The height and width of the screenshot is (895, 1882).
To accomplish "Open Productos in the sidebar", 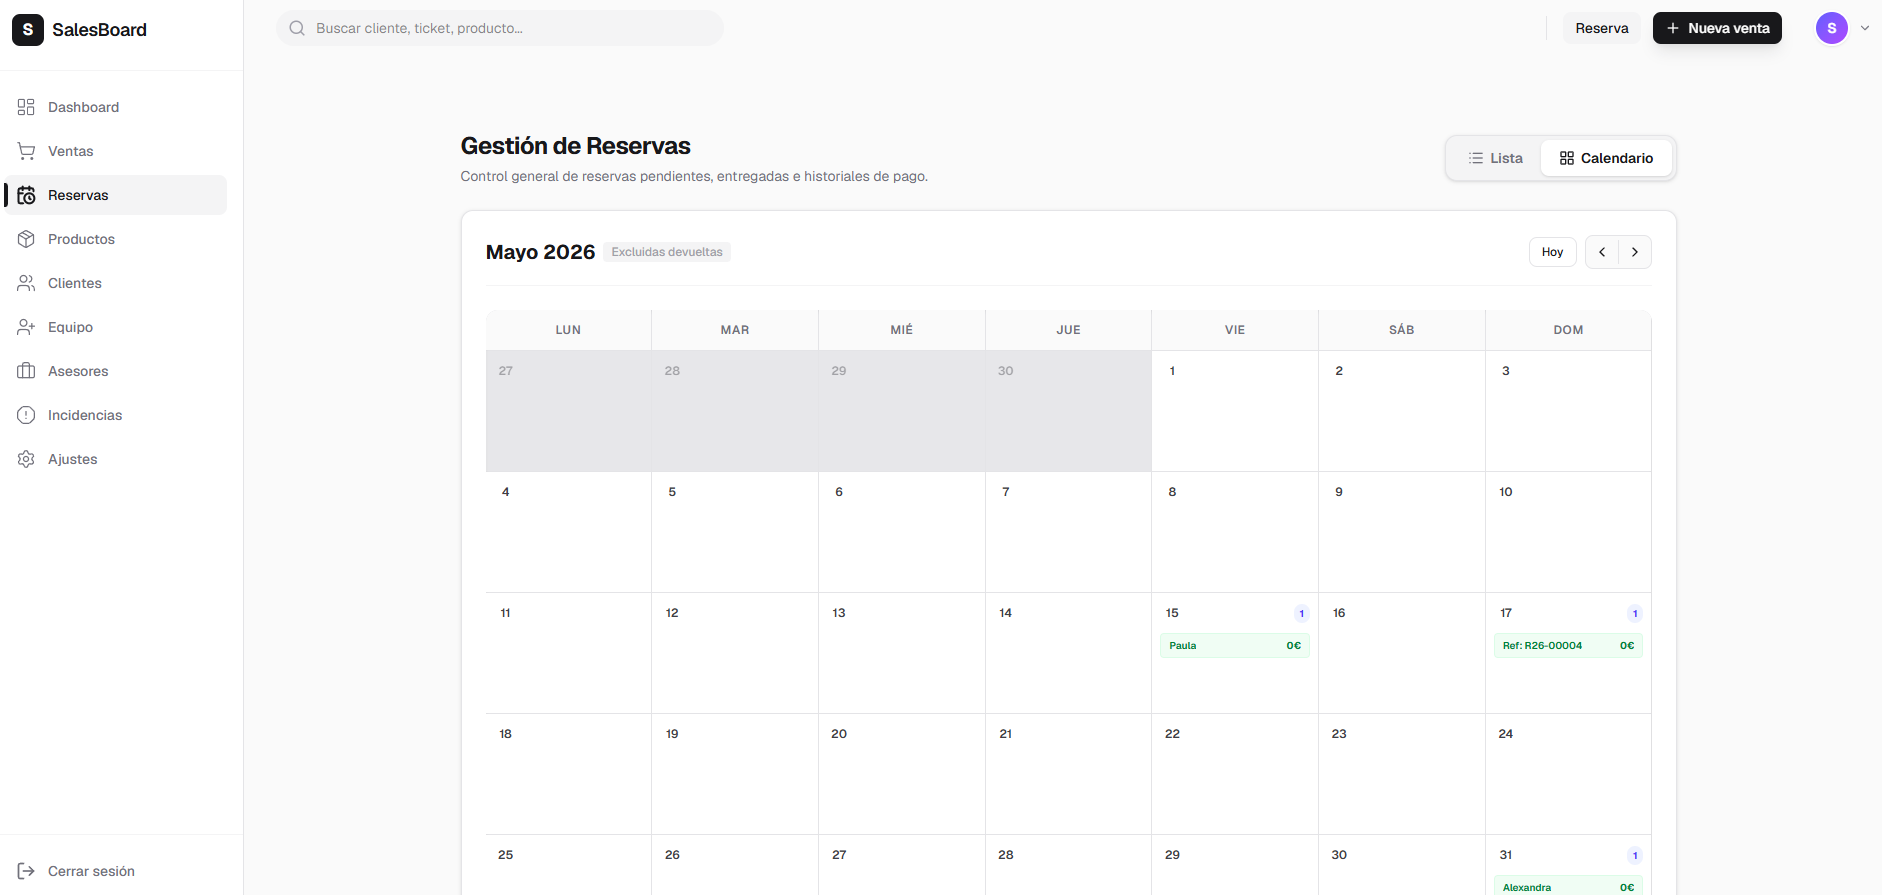I will tap(116, 239).
